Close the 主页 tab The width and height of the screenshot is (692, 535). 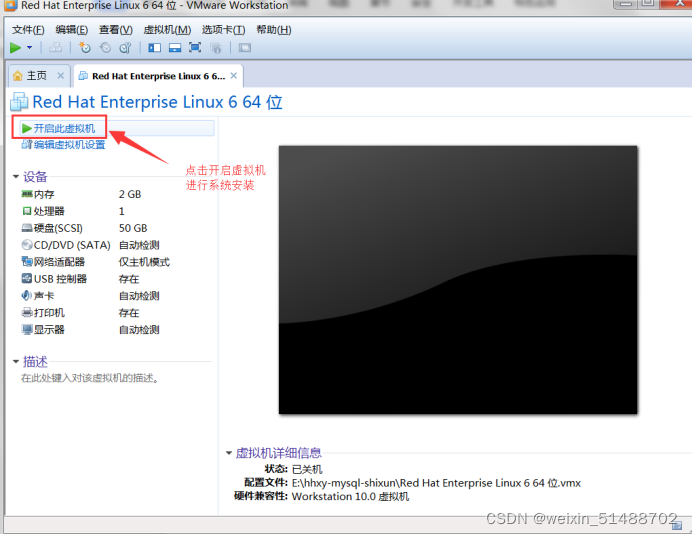pyautogui.click(x=60, y=76)
